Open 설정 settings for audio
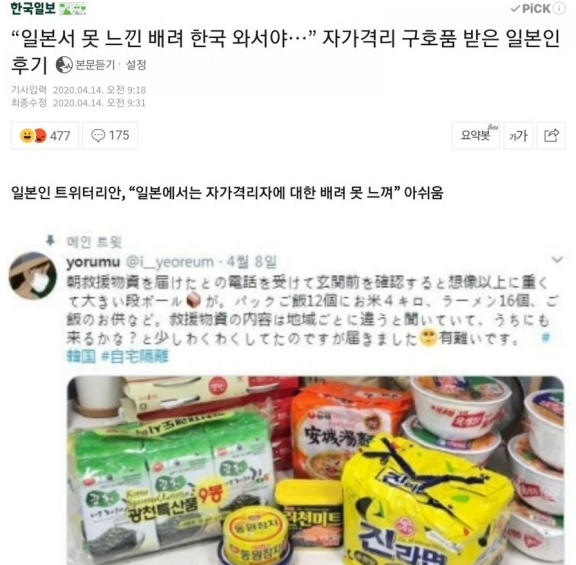This screenshot has height=565, width=576. click(136, 65)
